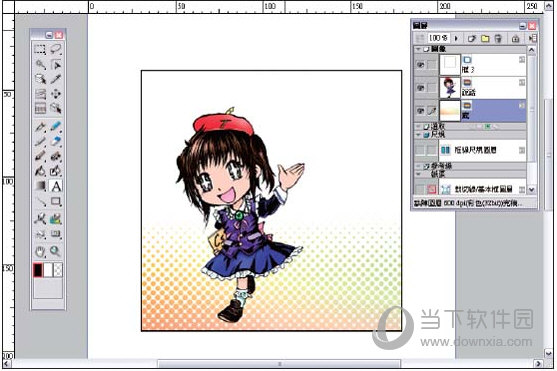Collapse the 尺規 ruler group

point(419,134)
